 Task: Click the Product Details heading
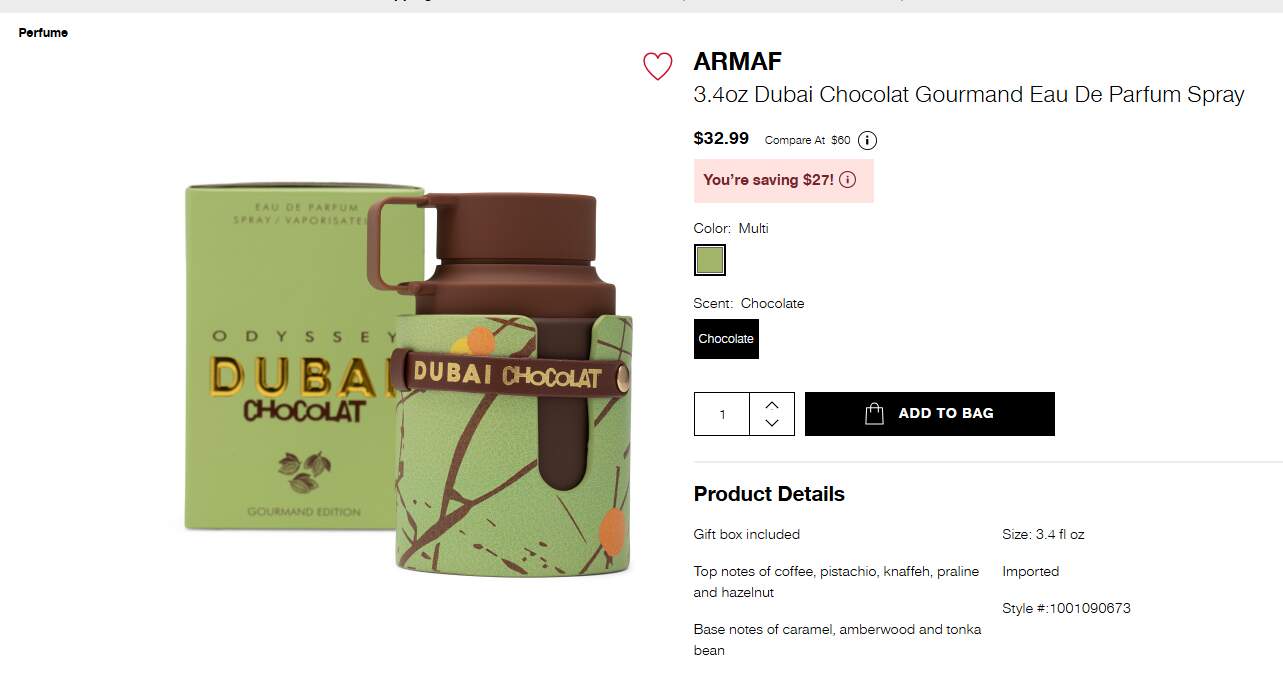tap(769, 494)
